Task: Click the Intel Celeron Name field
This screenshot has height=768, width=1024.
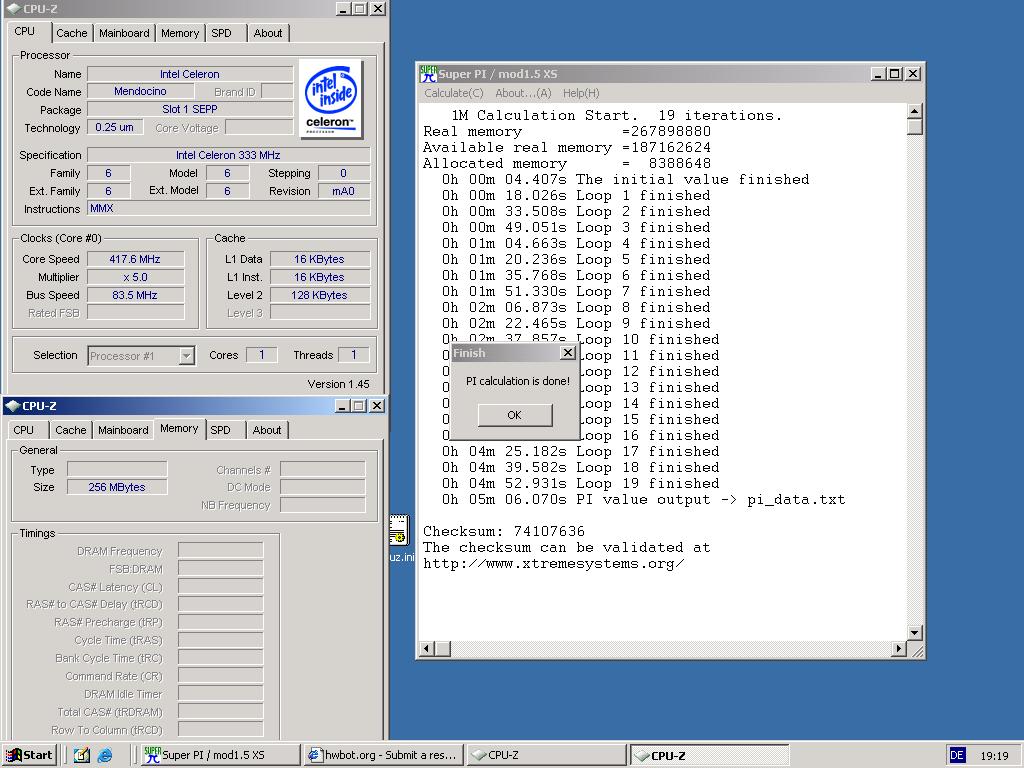Action: (190, 74)
